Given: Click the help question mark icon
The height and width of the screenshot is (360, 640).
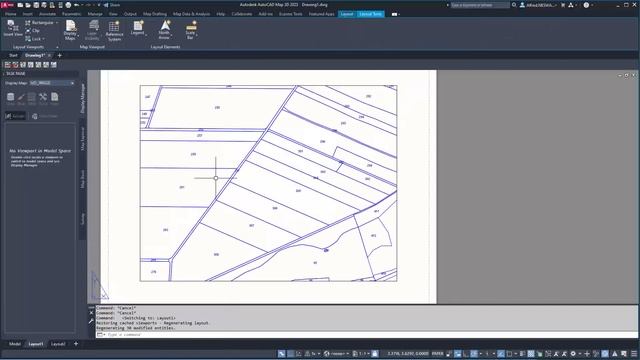Looking at the screenshot, I should [586, 5].
